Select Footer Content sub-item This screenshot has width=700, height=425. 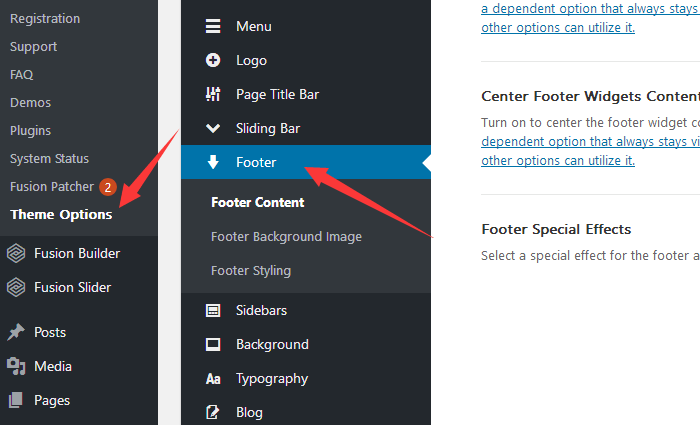click(x=258, y=202)
